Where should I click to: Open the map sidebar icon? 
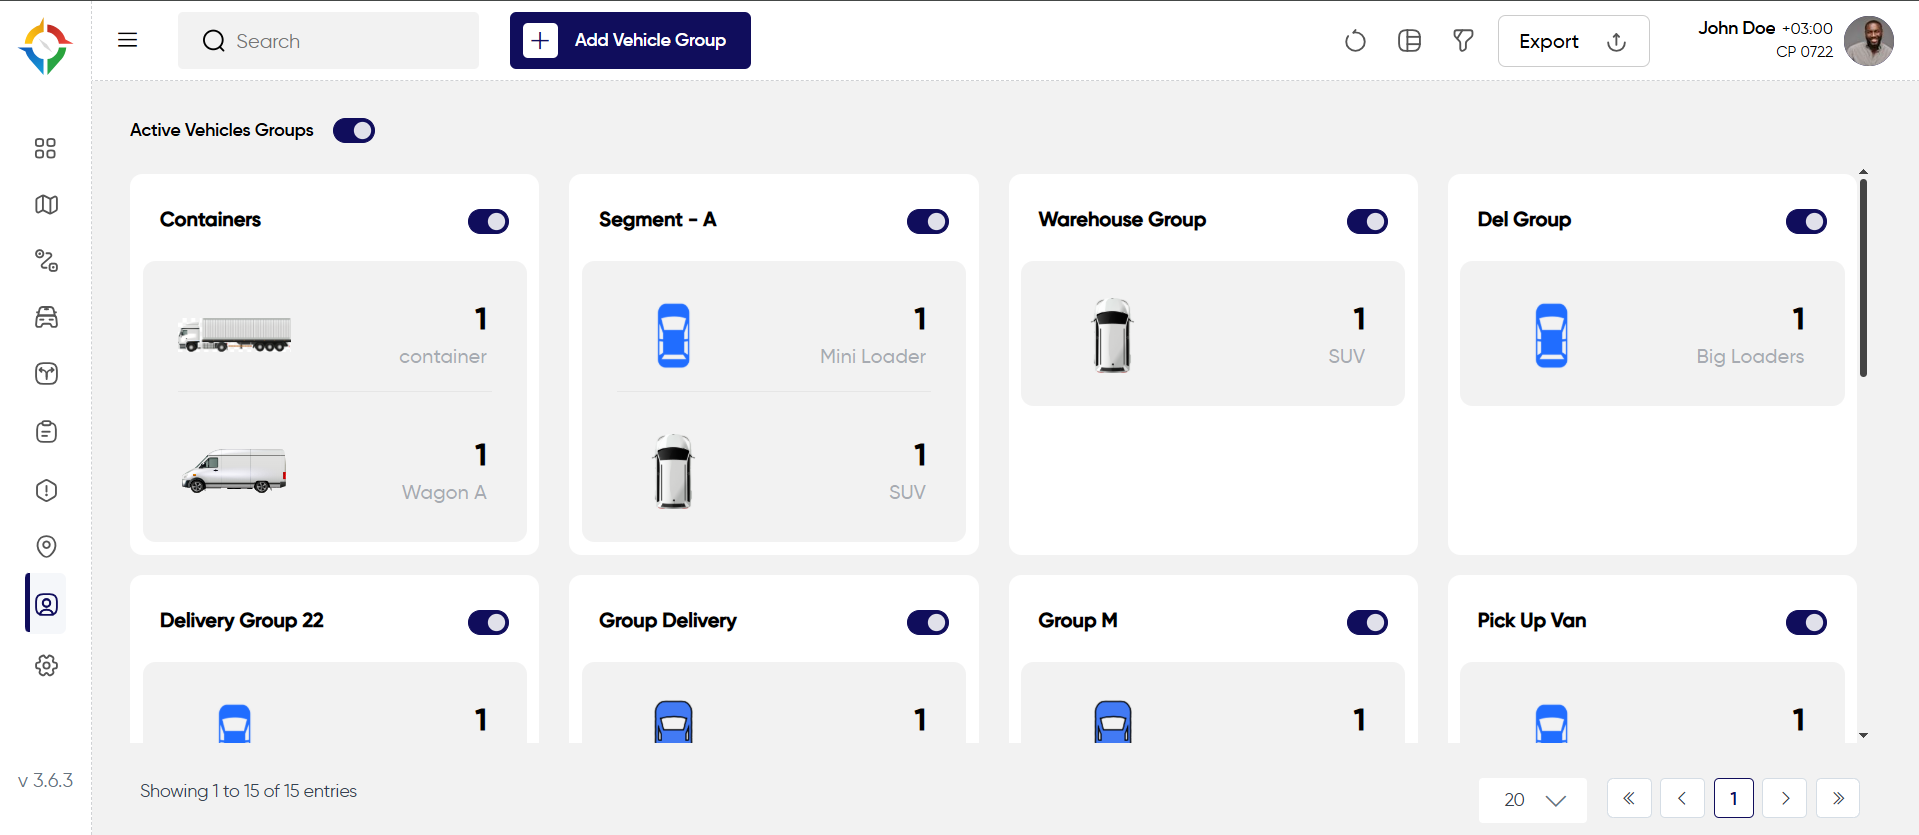pos(46,205)
